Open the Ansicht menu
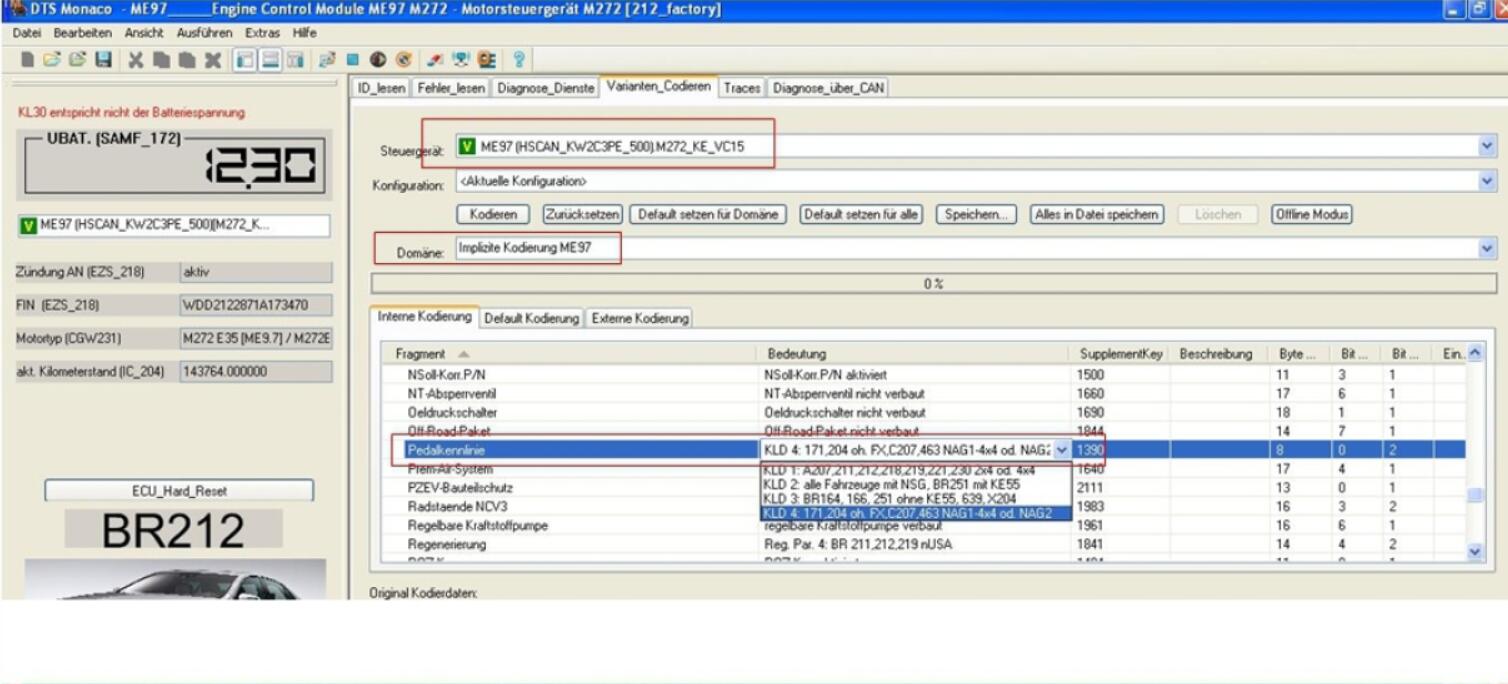Screen dimensions: 1508x684 click(145, 33)
